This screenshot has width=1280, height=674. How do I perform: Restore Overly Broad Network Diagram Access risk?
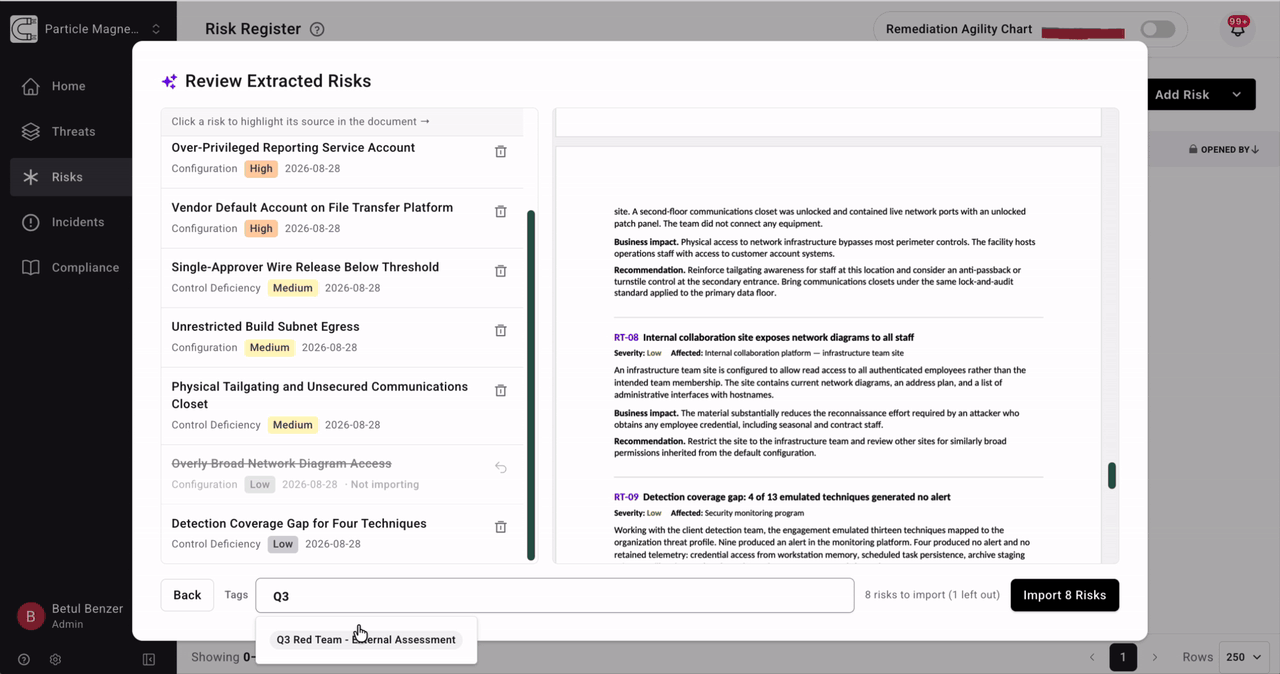(501, 468)
